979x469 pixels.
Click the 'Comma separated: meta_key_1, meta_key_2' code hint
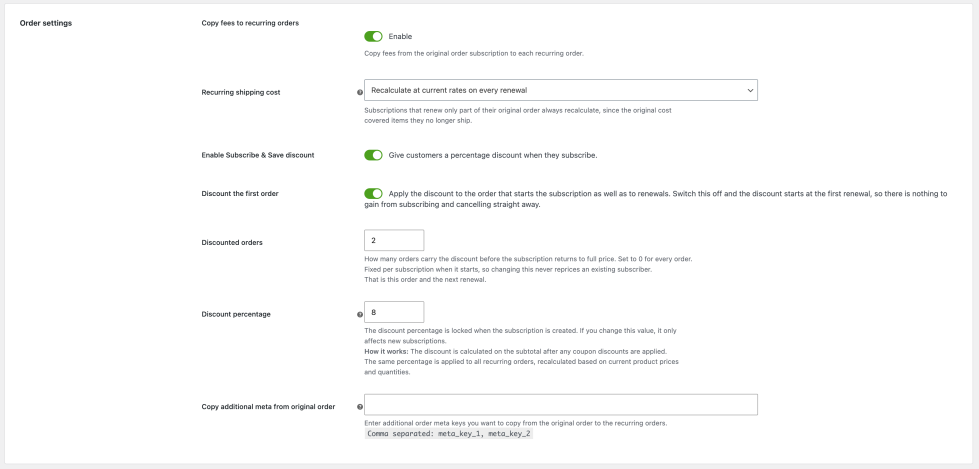[x=449, y=433]
